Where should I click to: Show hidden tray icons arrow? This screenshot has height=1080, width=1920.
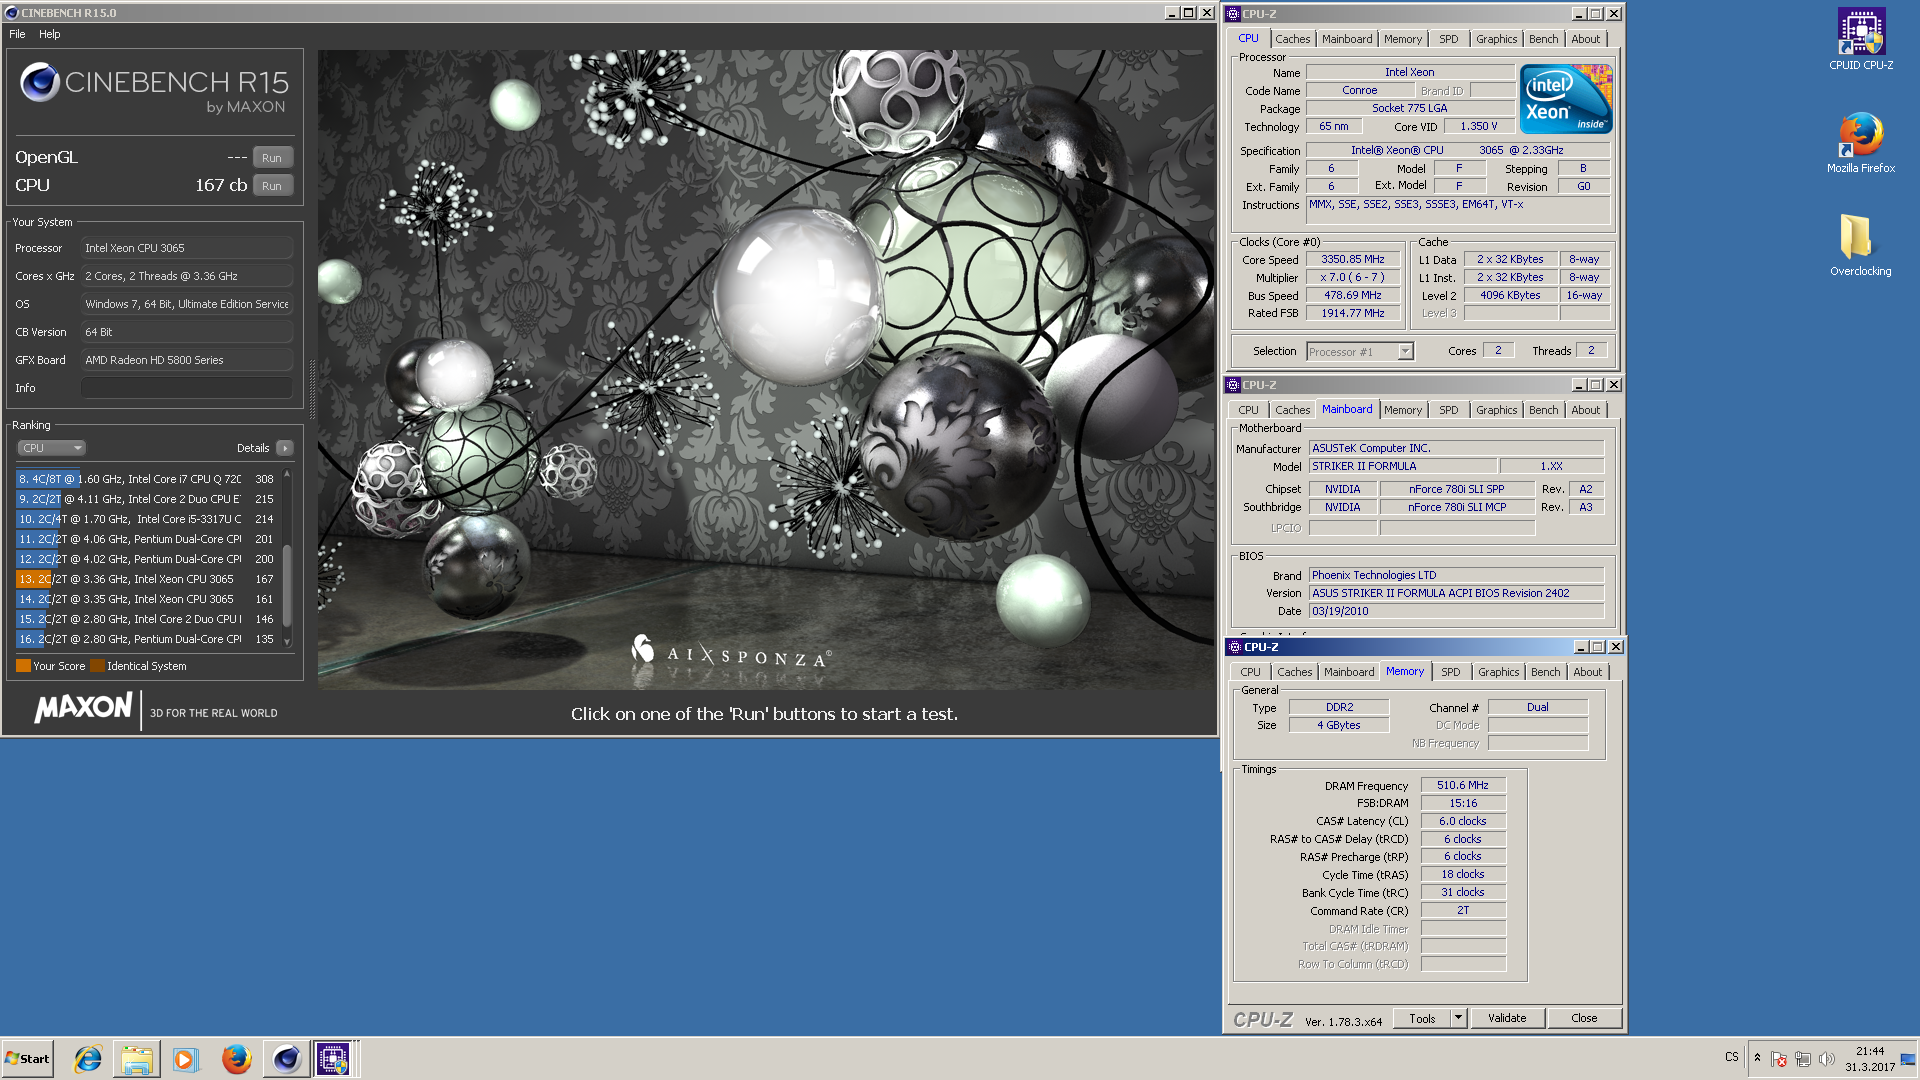[x=1757, y=1058]
